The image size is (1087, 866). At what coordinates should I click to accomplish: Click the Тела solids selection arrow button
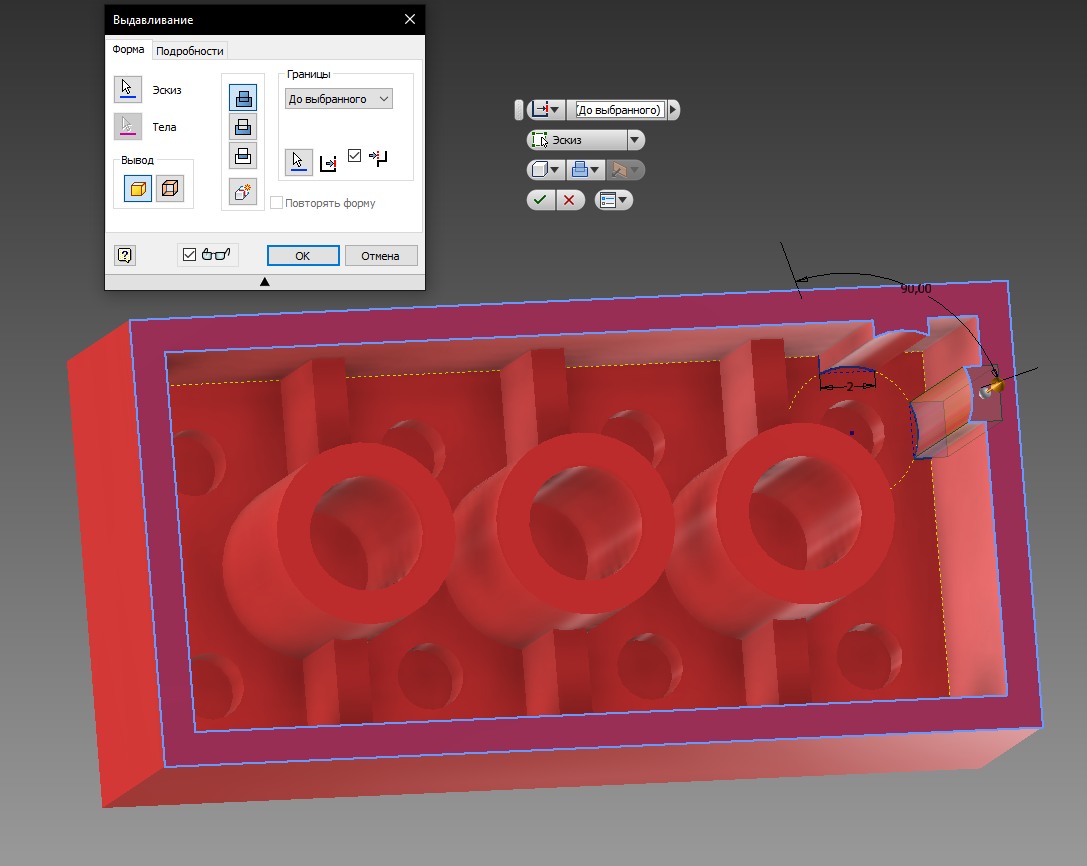pos(127,127)
